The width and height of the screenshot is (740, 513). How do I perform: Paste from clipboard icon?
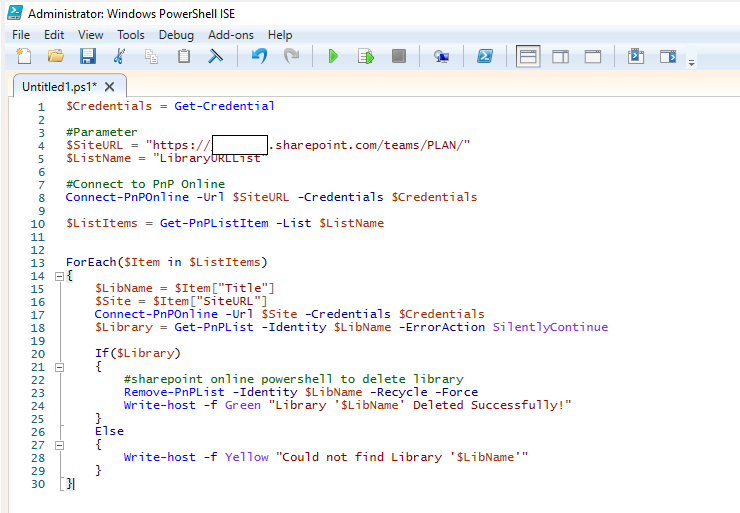click(x=184, y=56)
